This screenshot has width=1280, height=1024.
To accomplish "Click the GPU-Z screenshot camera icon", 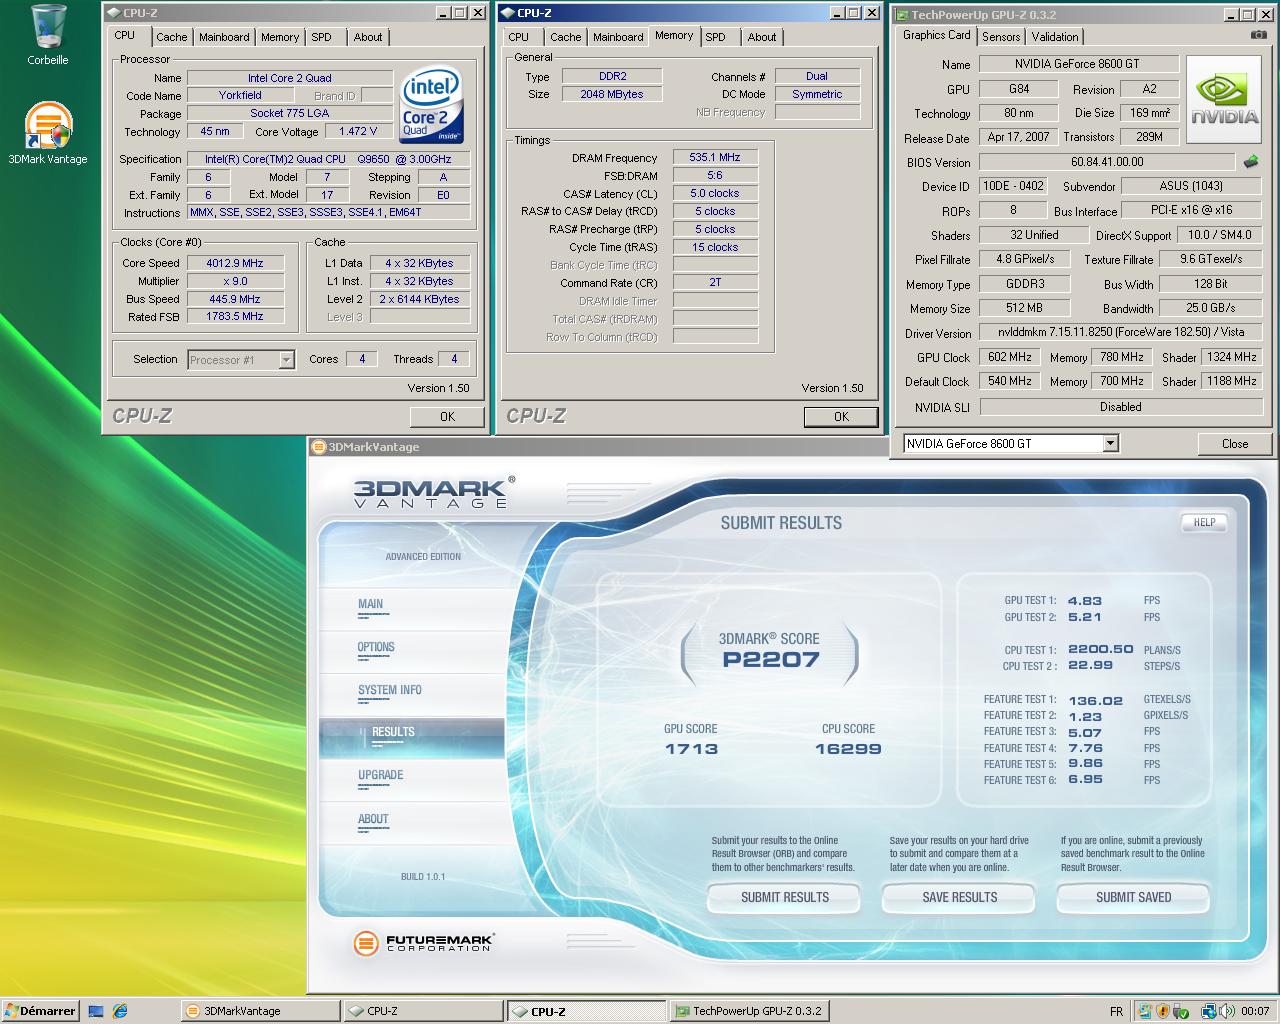I will click(x=1258, y=35).
